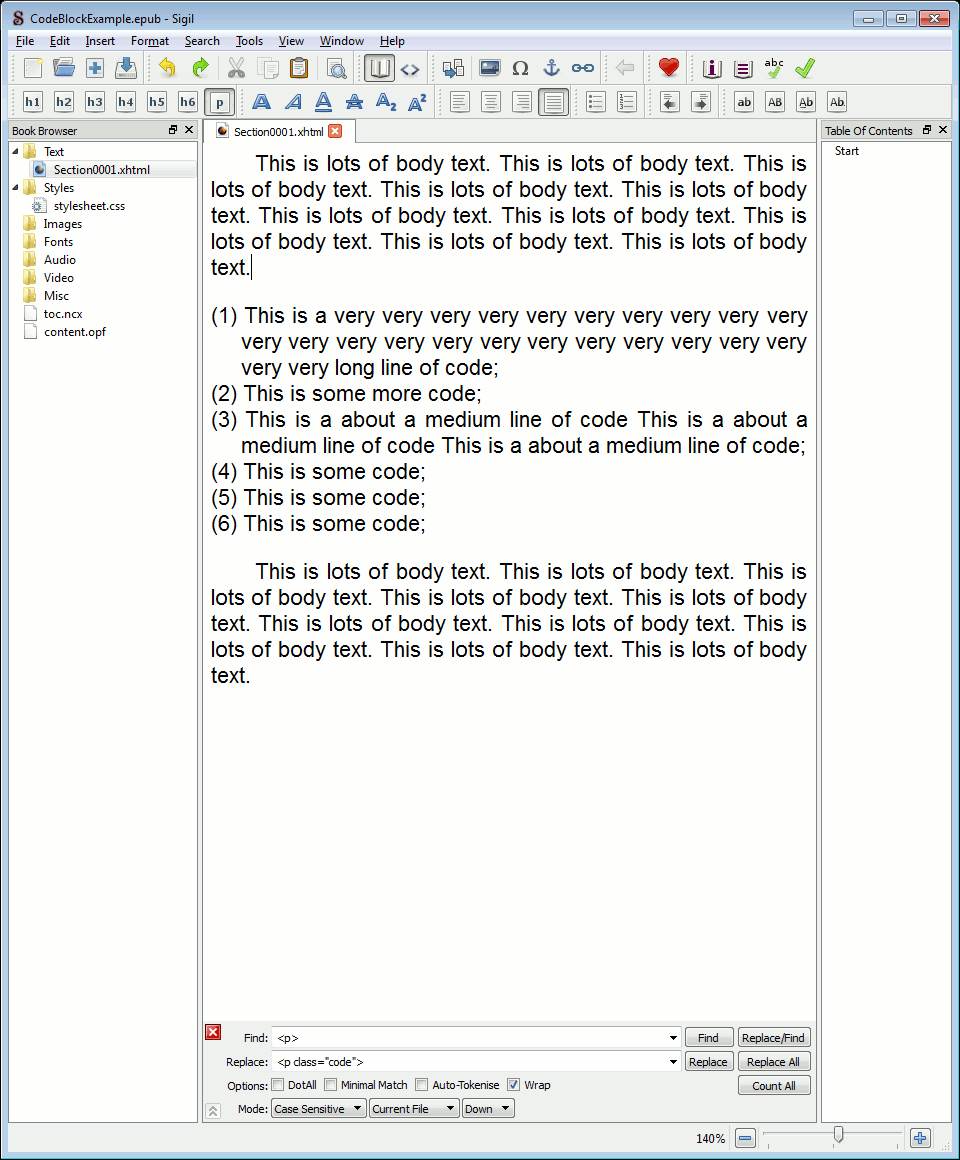Screen dimensions: 960x1160
Task: Open the File menu
Action: coord(24,41)
